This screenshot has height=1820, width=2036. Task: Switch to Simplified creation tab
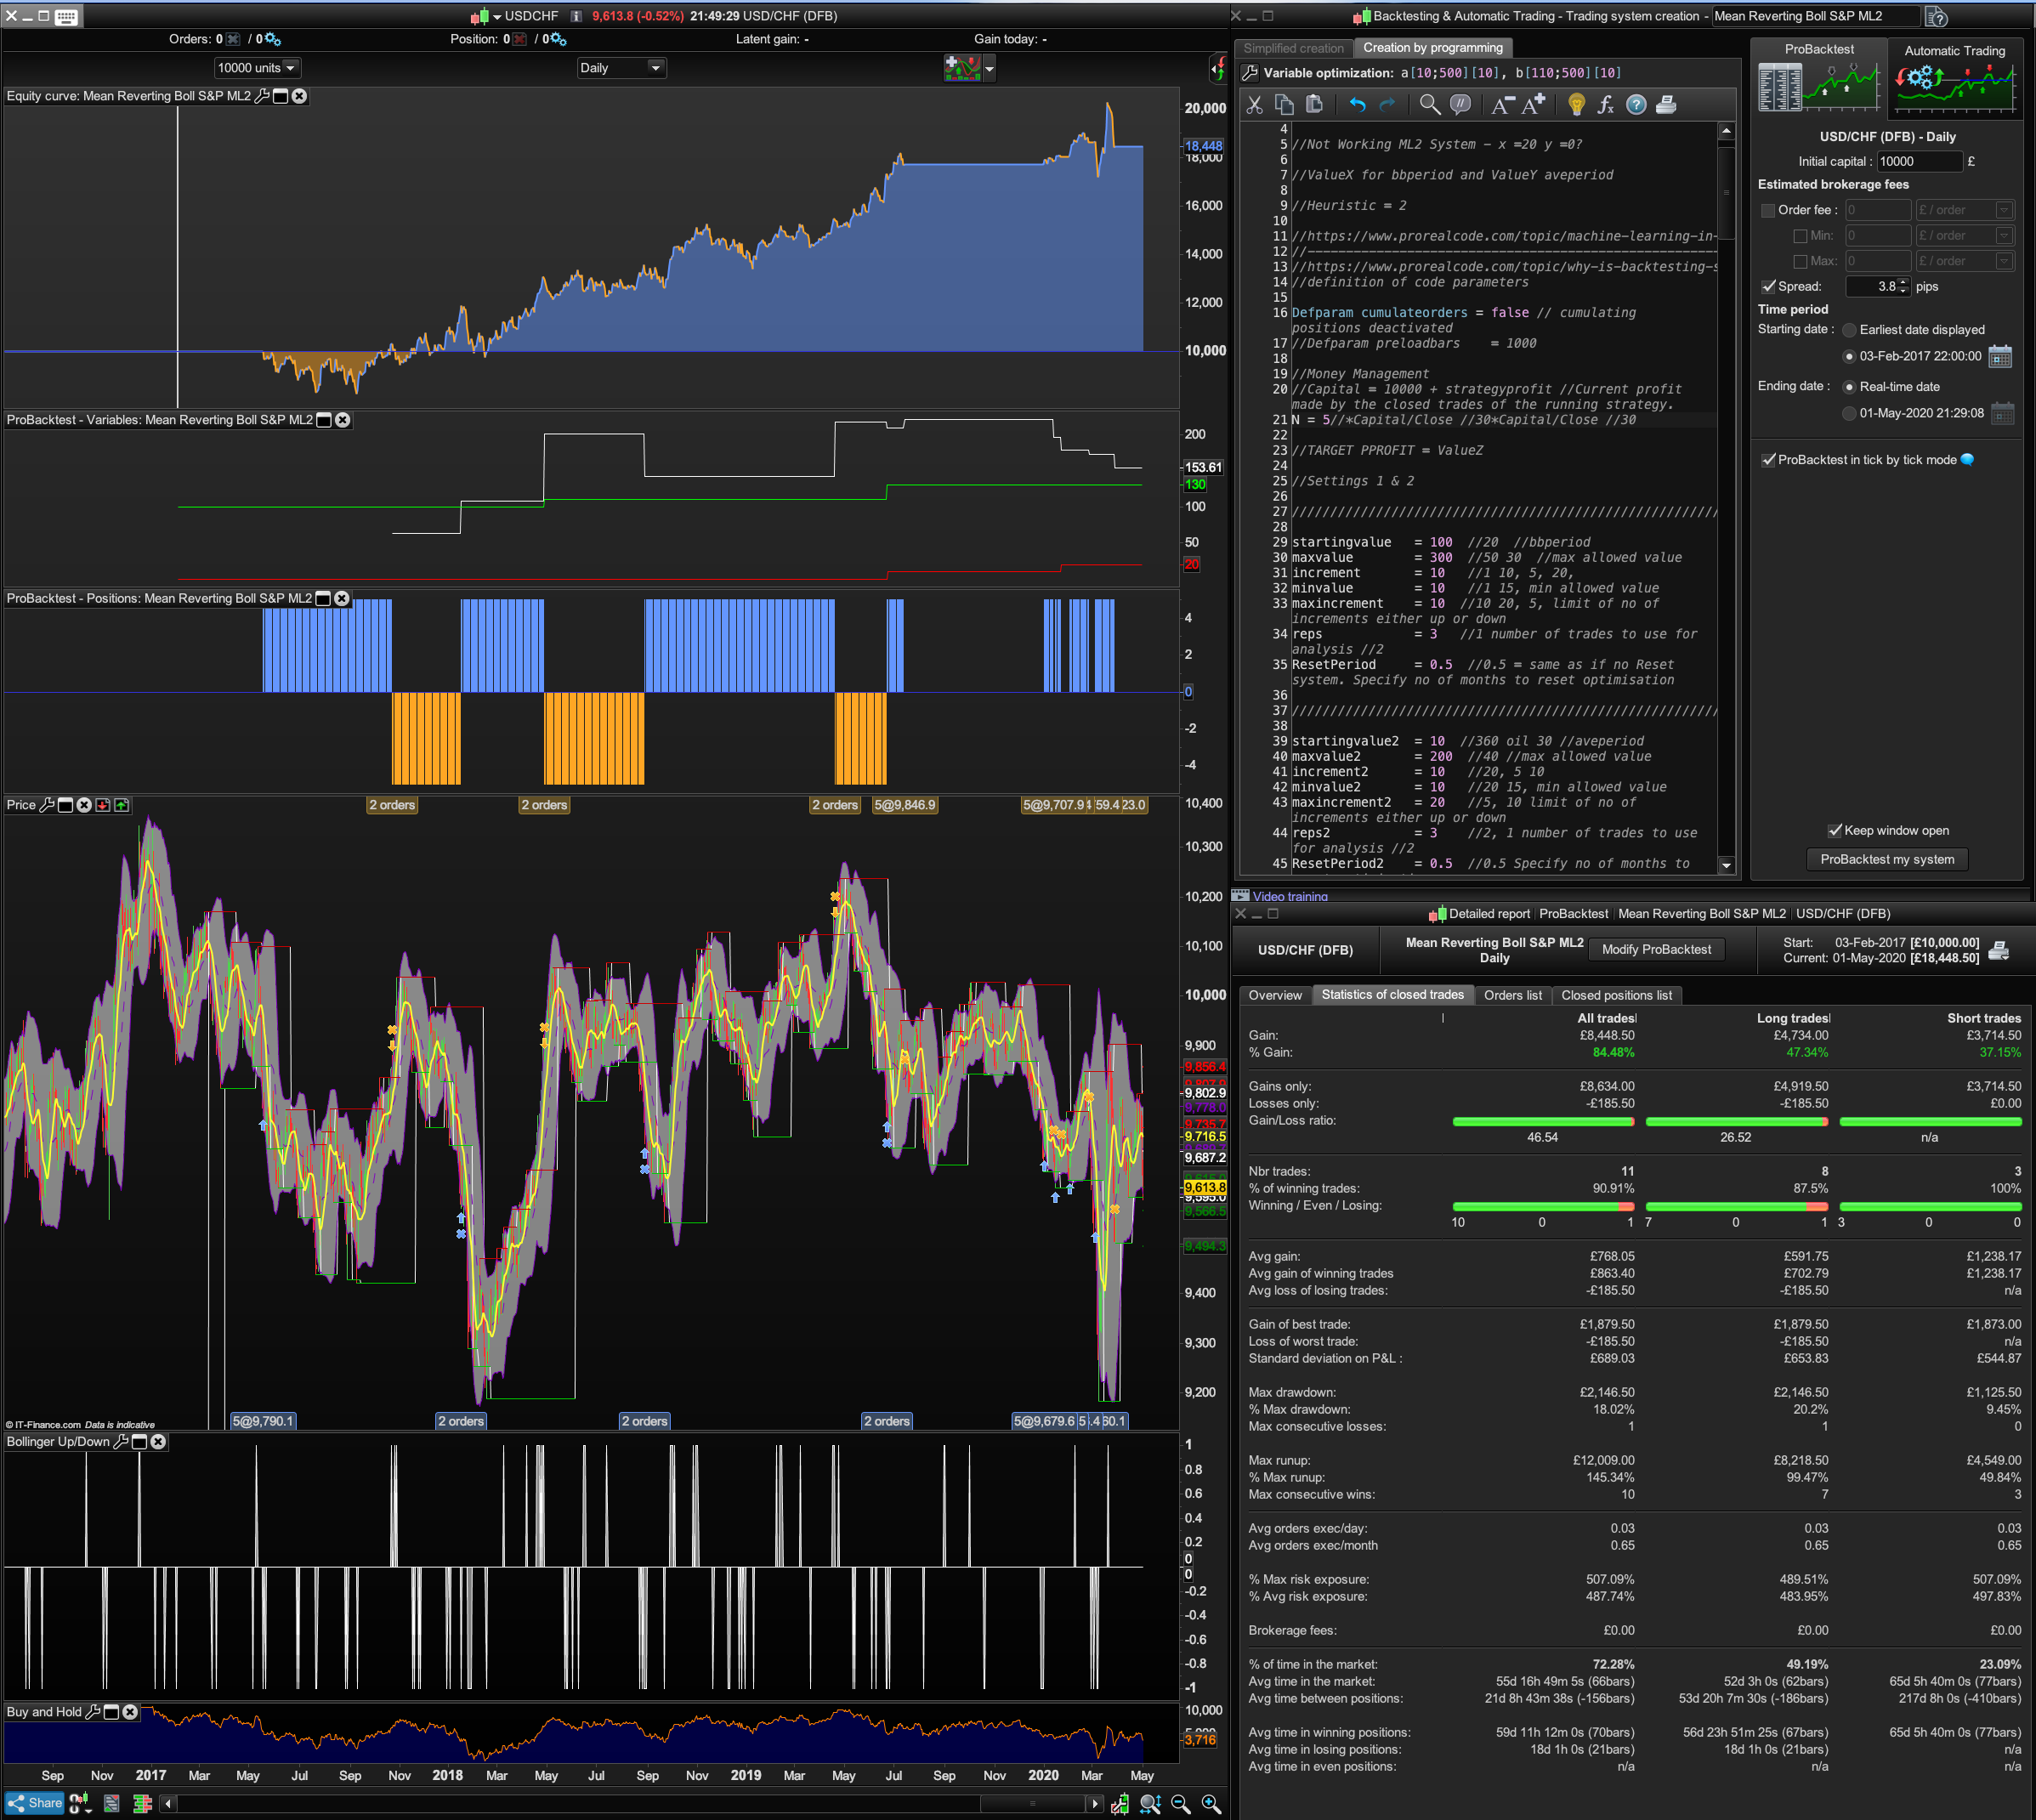tap(1293, 48)
